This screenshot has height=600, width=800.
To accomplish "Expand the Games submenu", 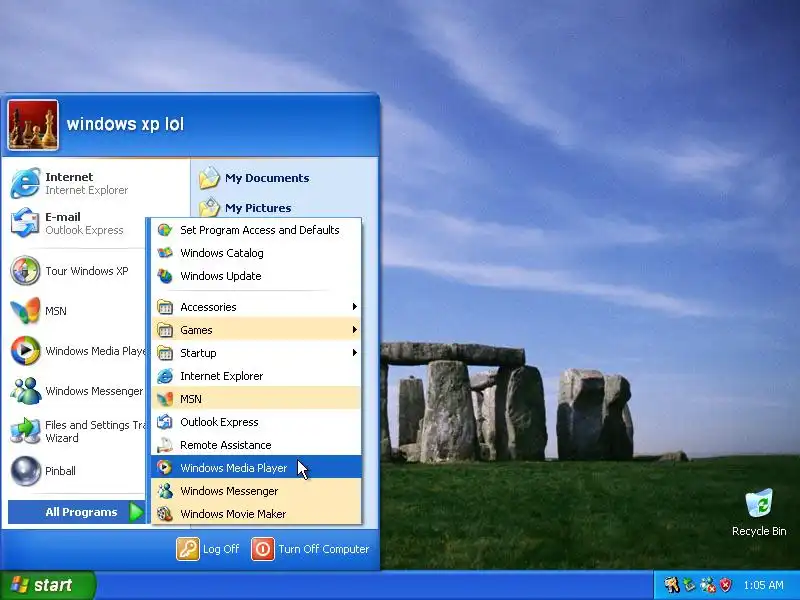I will pos(256,330).
